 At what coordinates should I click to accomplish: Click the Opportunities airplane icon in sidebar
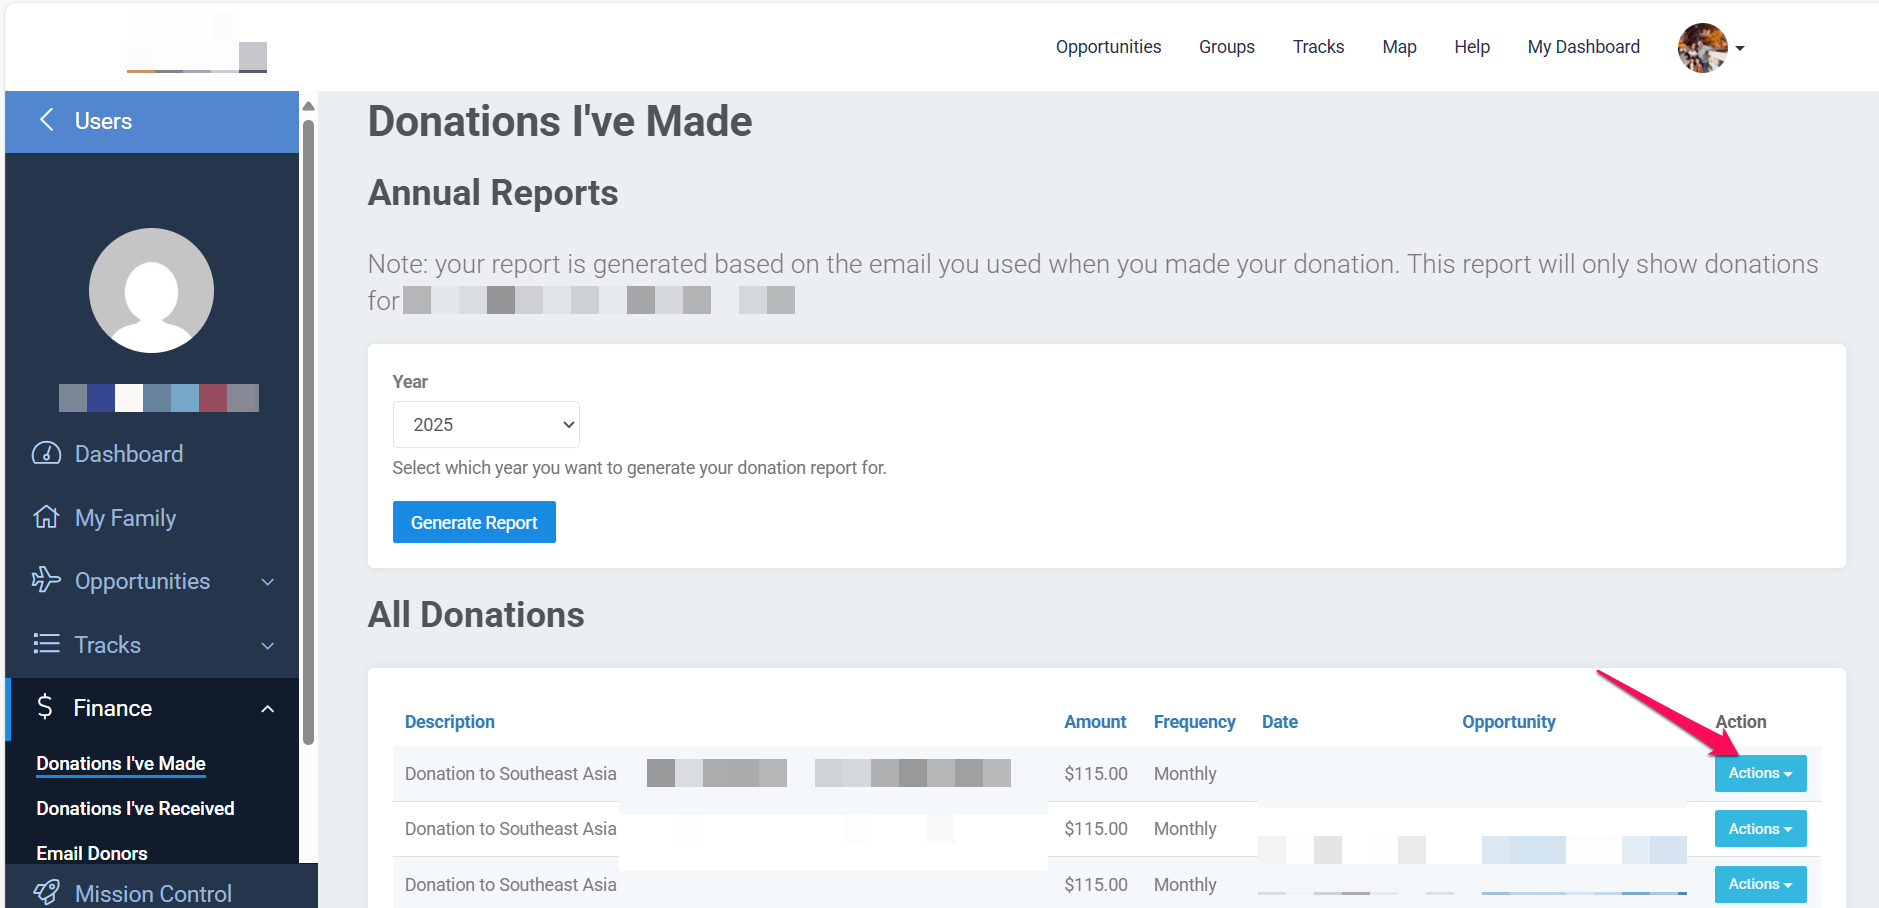(x=46, y=580)
